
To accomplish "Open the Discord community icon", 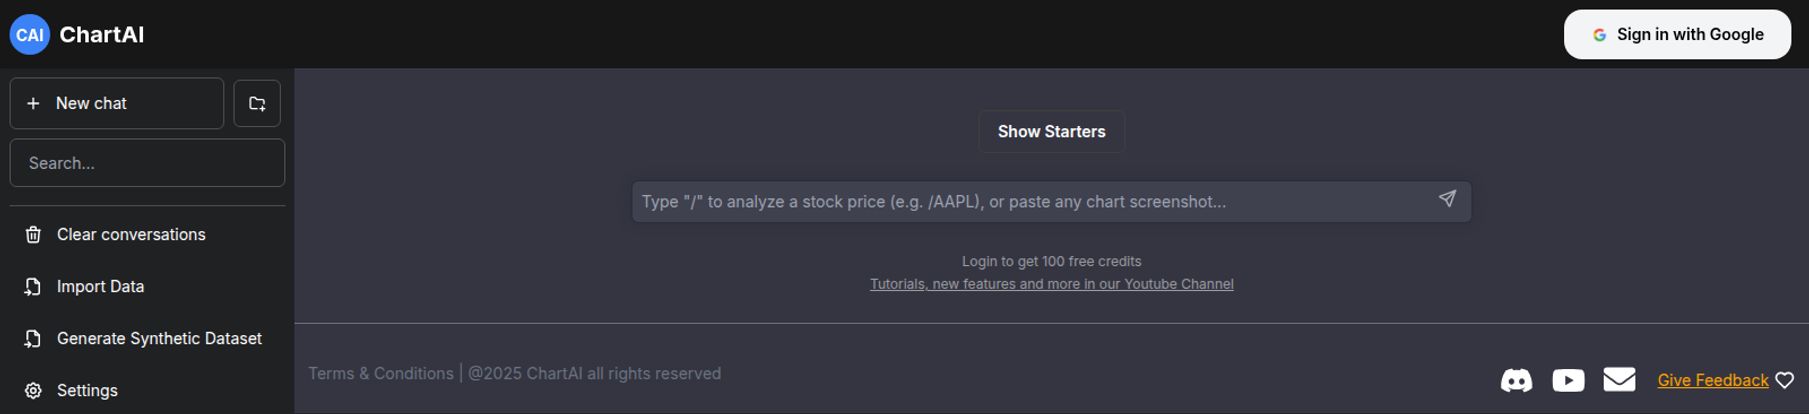I will [x=1516, y=380].
